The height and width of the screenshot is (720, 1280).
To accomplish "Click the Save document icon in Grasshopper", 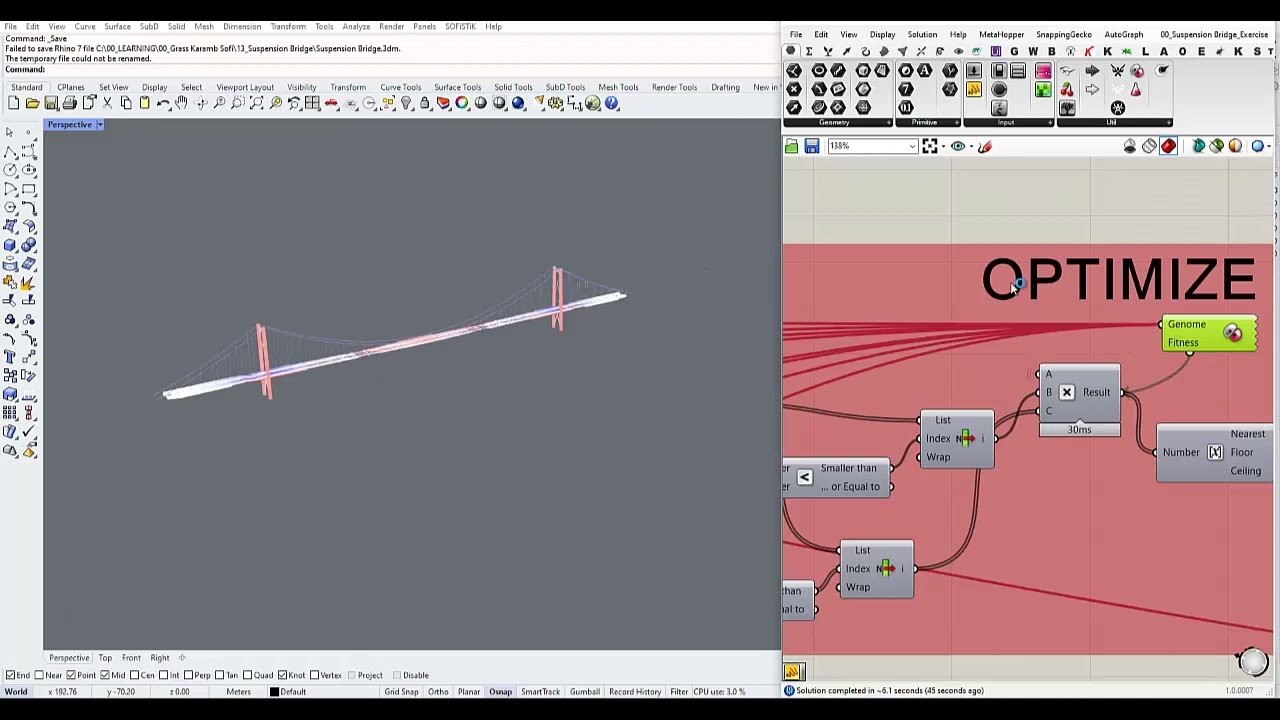I will (812, 147).
